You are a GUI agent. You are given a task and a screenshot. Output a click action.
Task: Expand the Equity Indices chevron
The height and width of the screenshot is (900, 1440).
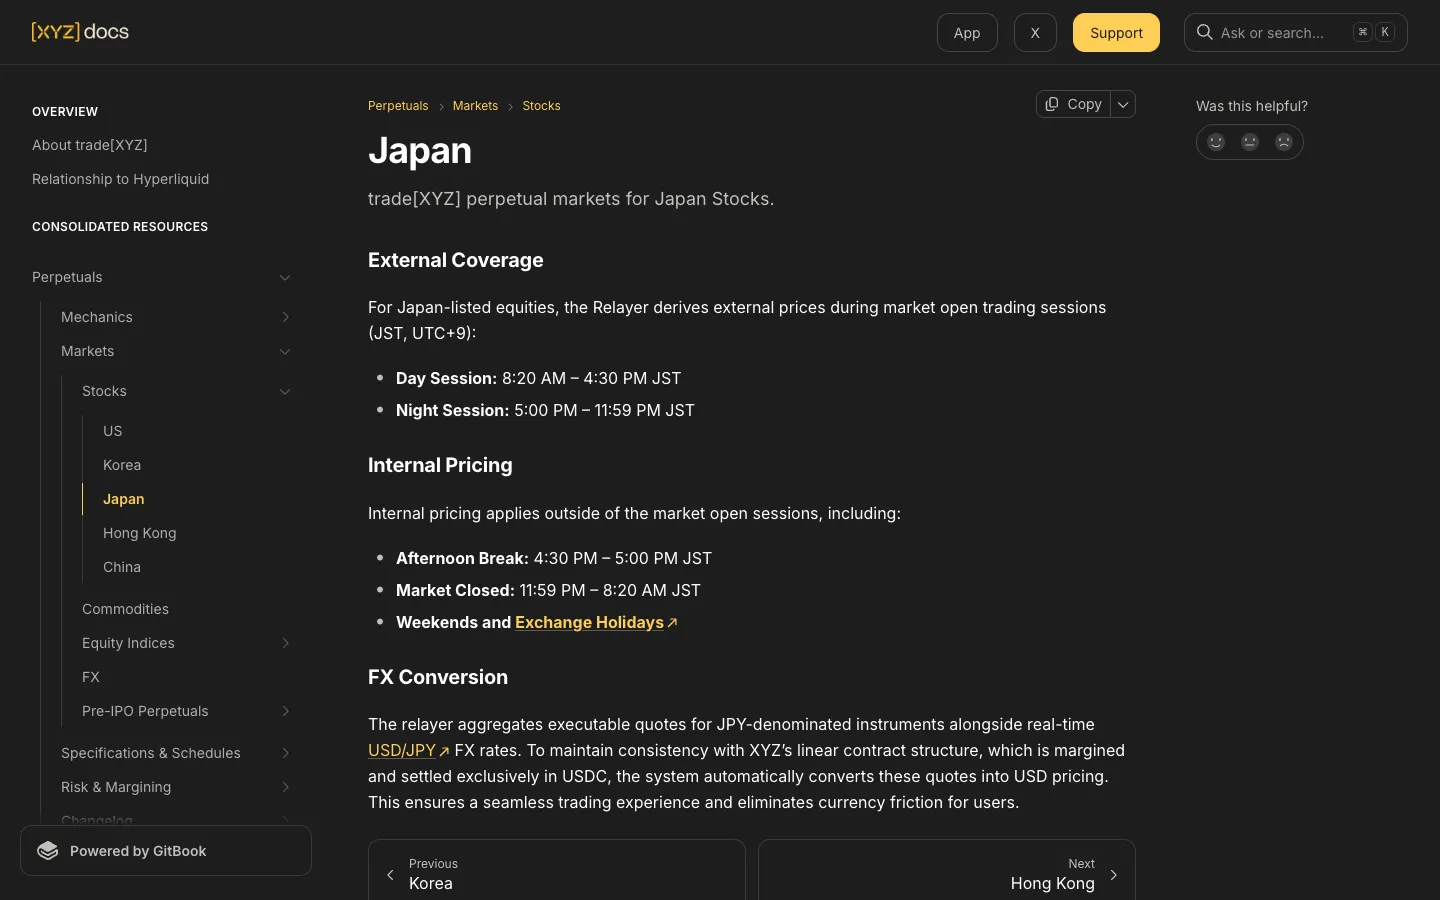pos(285,643)
